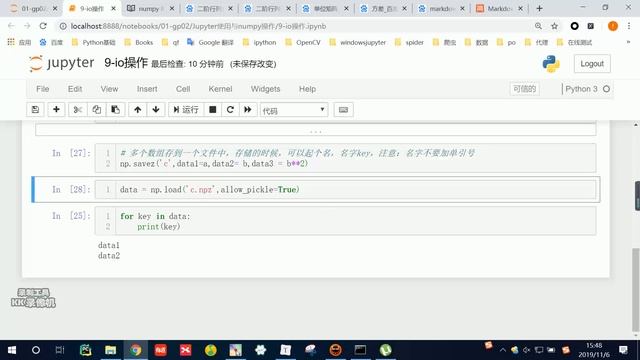
Task: Save notebook with the floppy disk icon
Action: point(36,109)
